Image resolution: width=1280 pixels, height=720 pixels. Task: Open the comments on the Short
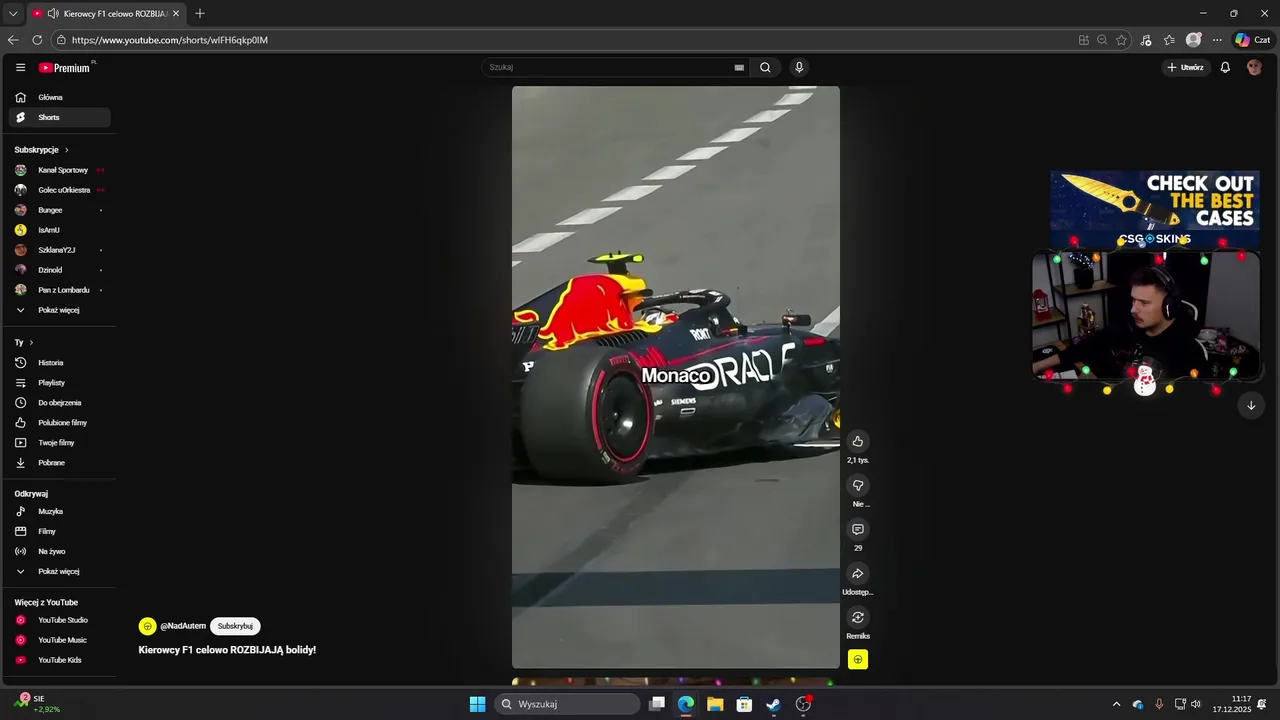(x=858, y=529)
